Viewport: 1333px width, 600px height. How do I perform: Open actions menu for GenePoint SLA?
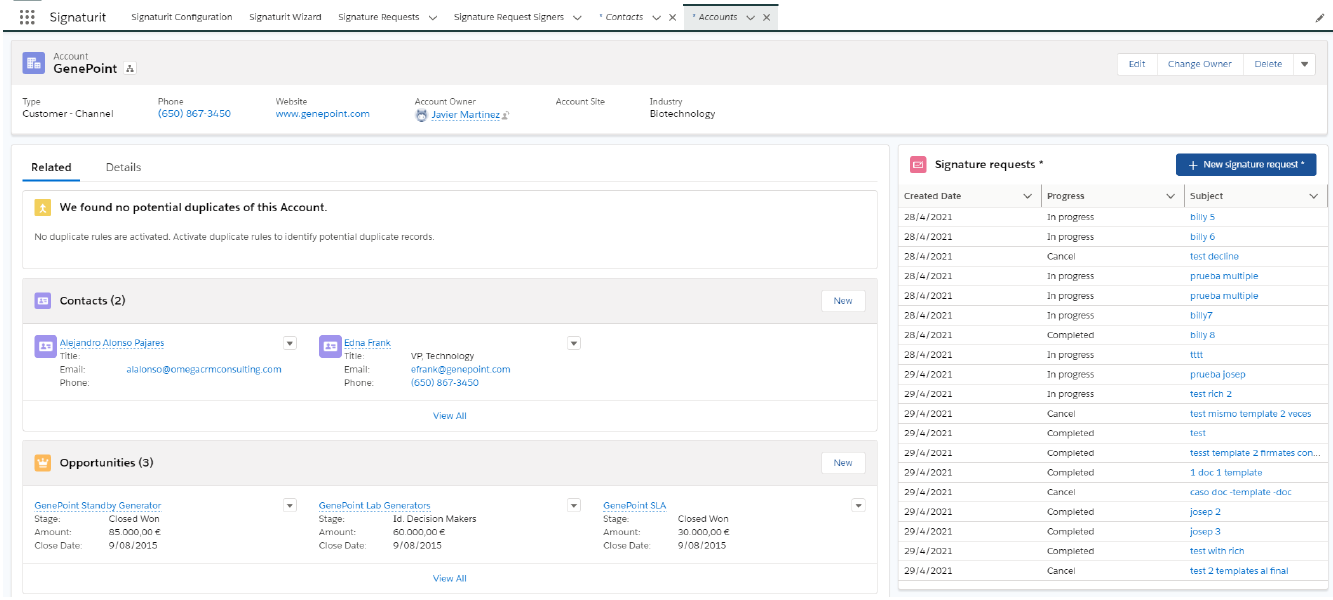pyautogui.click(x=858, y=505)
